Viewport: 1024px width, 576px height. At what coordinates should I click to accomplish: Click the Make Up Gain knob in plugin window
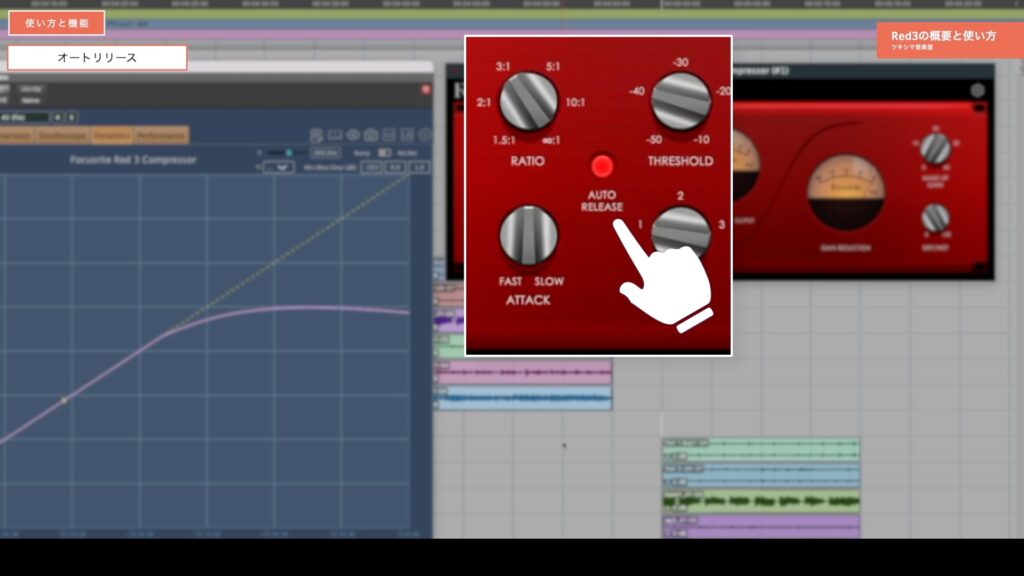[935, 148]
